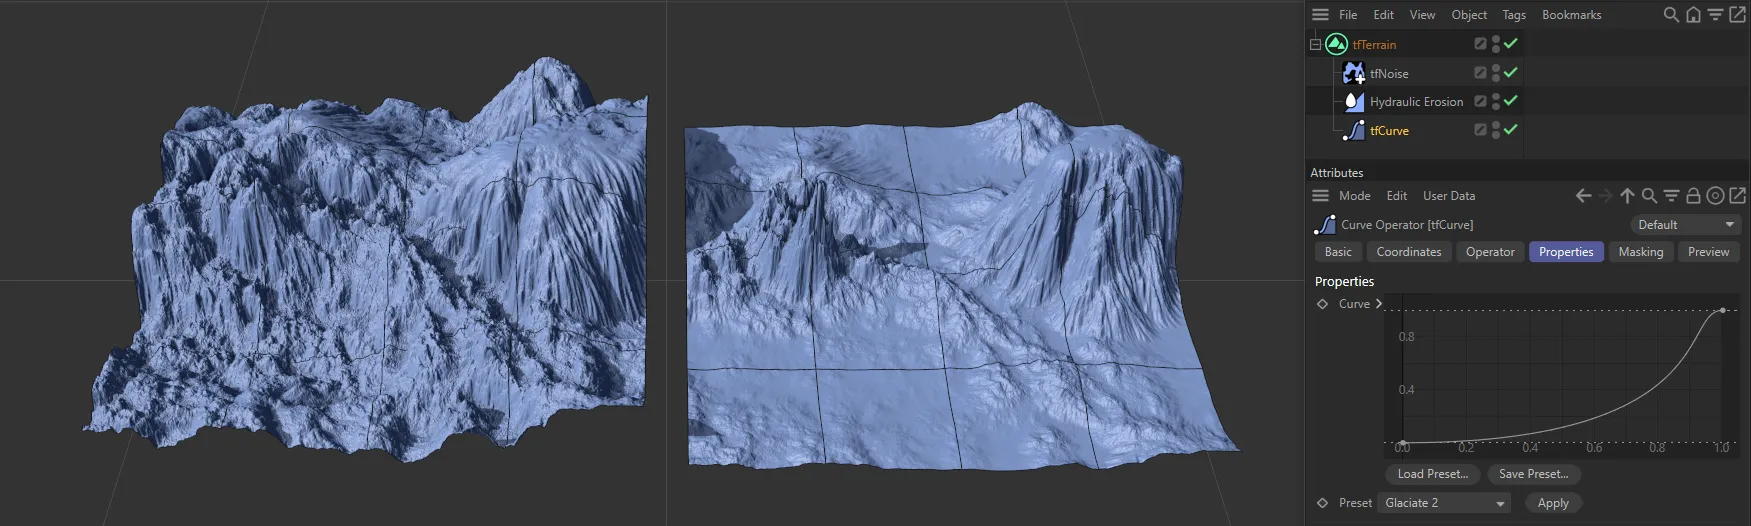Image resolution: width=1751 pixels, height=526 pixels.
Task: Switch to the Masking tab
Action: click(x=1640, y=252)
